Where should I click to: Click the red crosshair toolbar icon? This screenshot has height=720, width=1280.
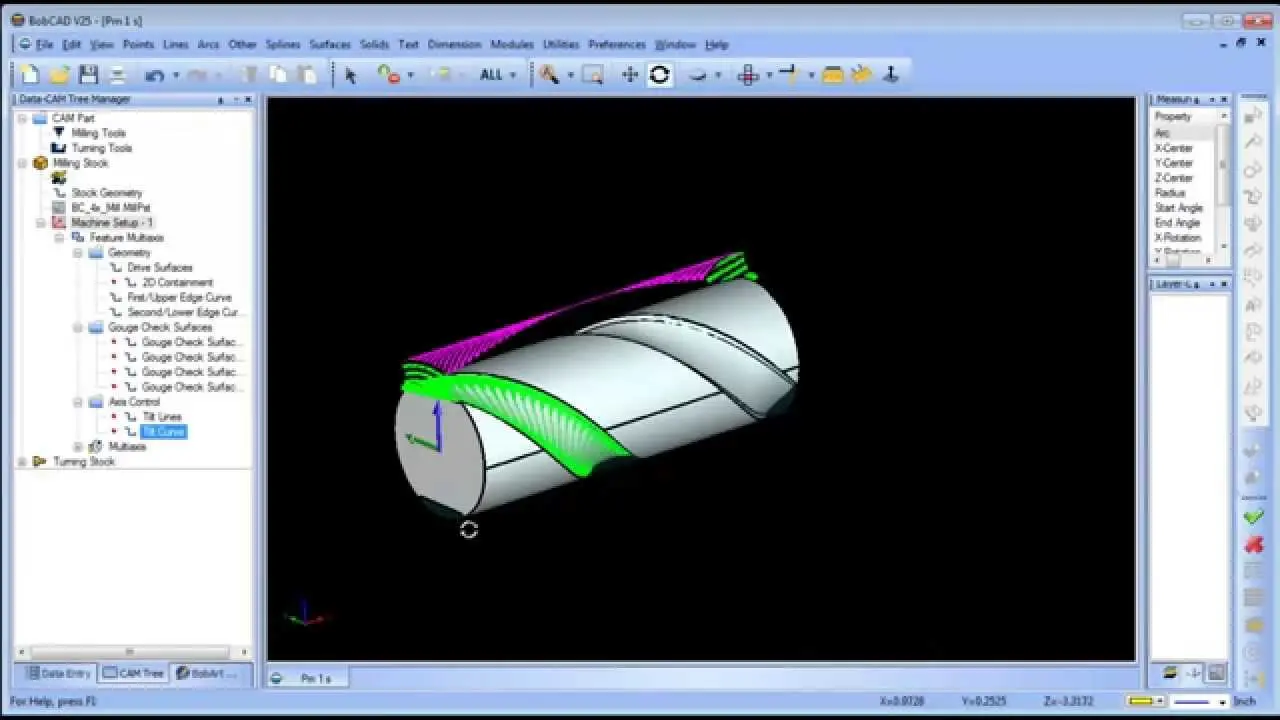click(x=748, y=75)
